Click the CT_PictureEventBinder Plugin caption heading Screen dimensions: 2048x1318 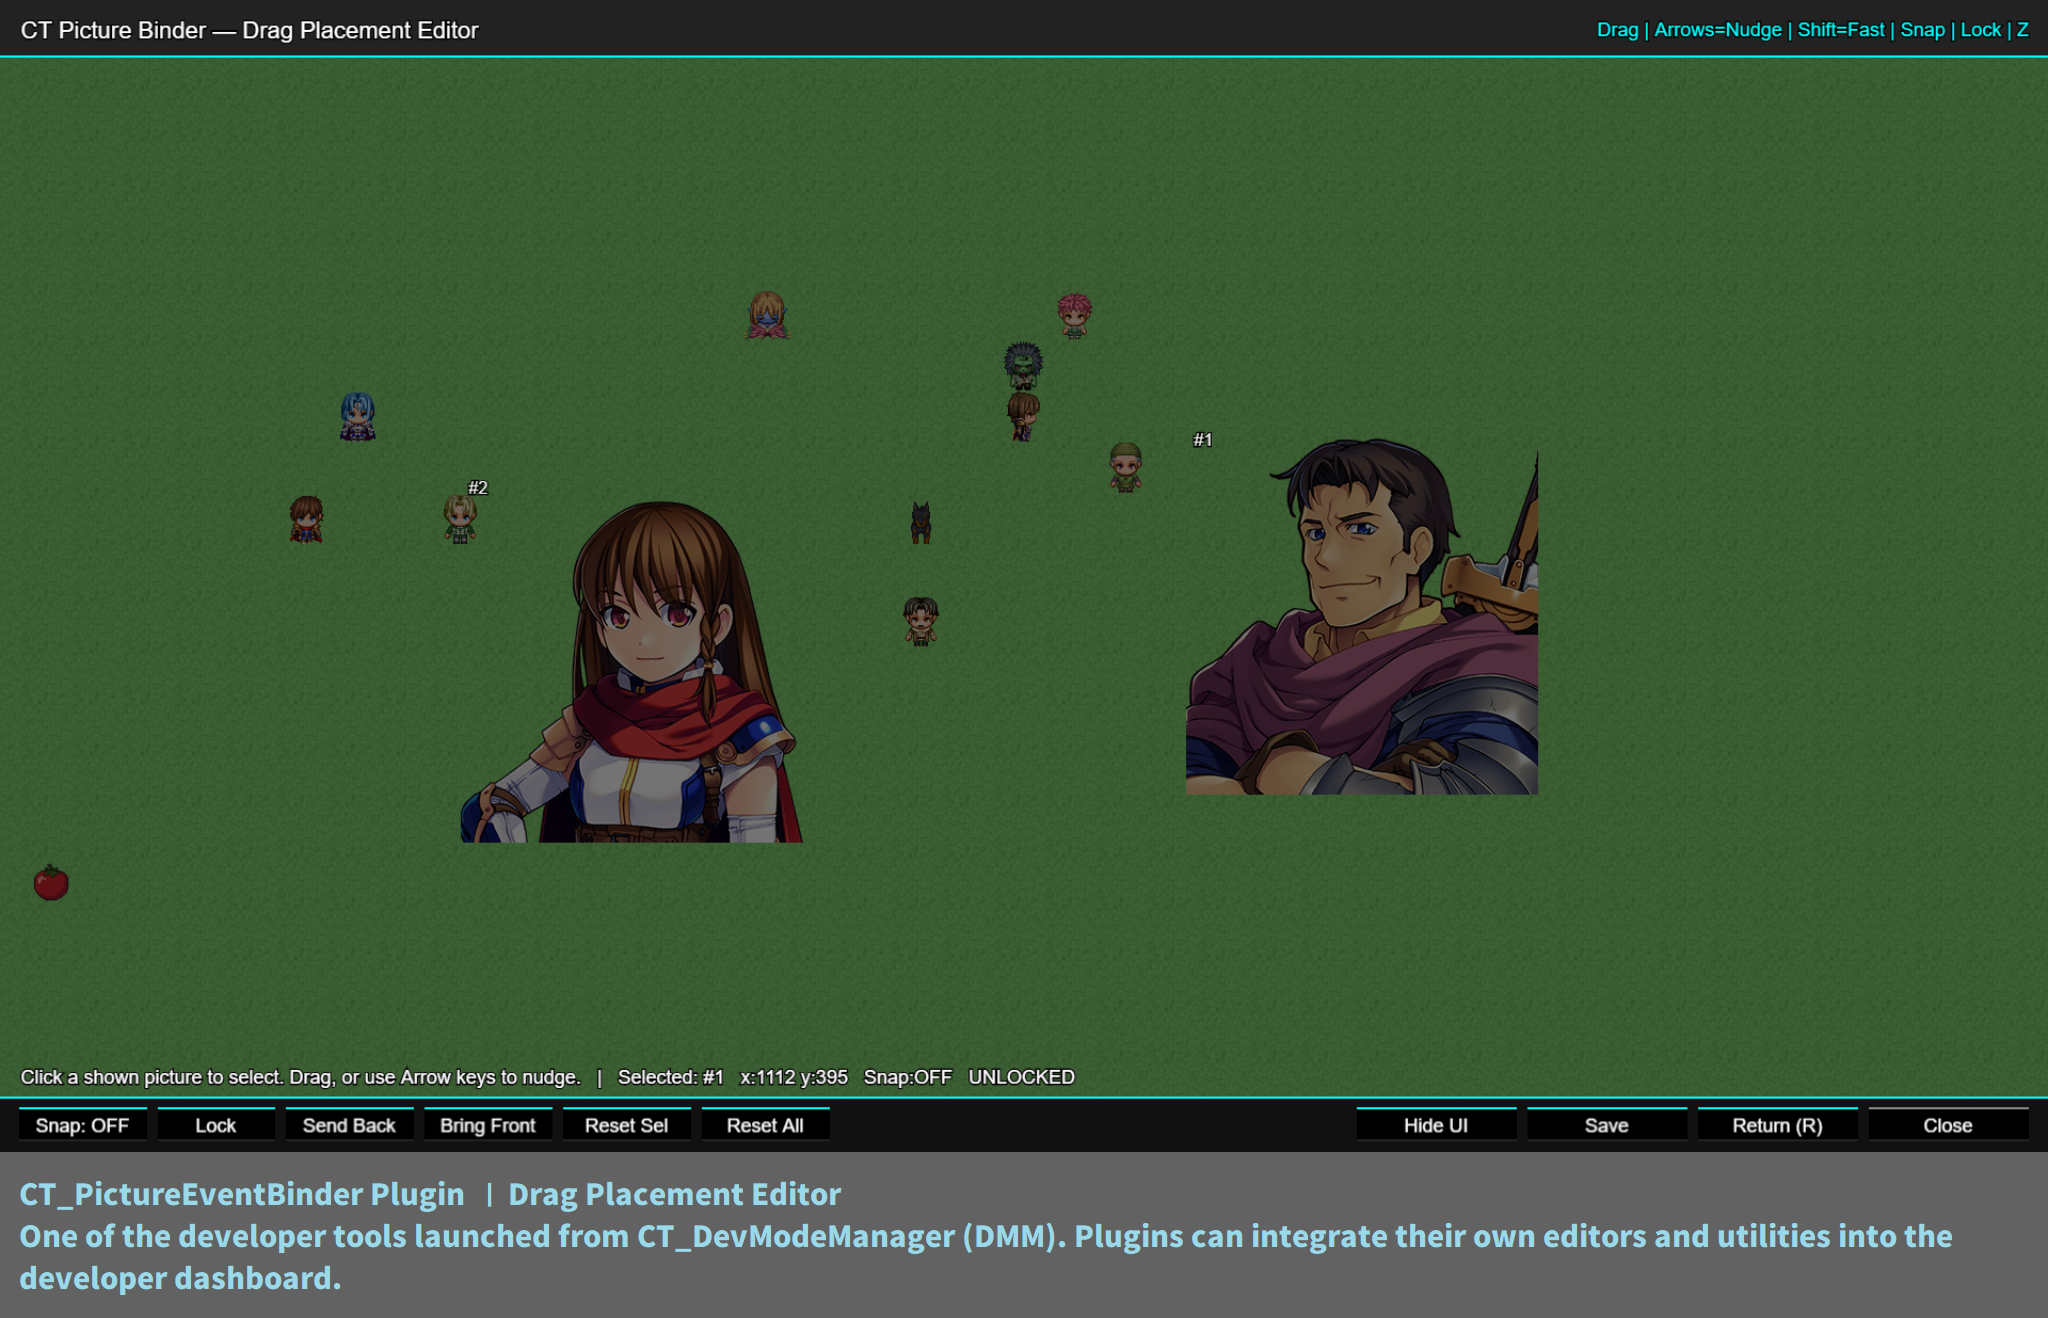click(242, 1194)
